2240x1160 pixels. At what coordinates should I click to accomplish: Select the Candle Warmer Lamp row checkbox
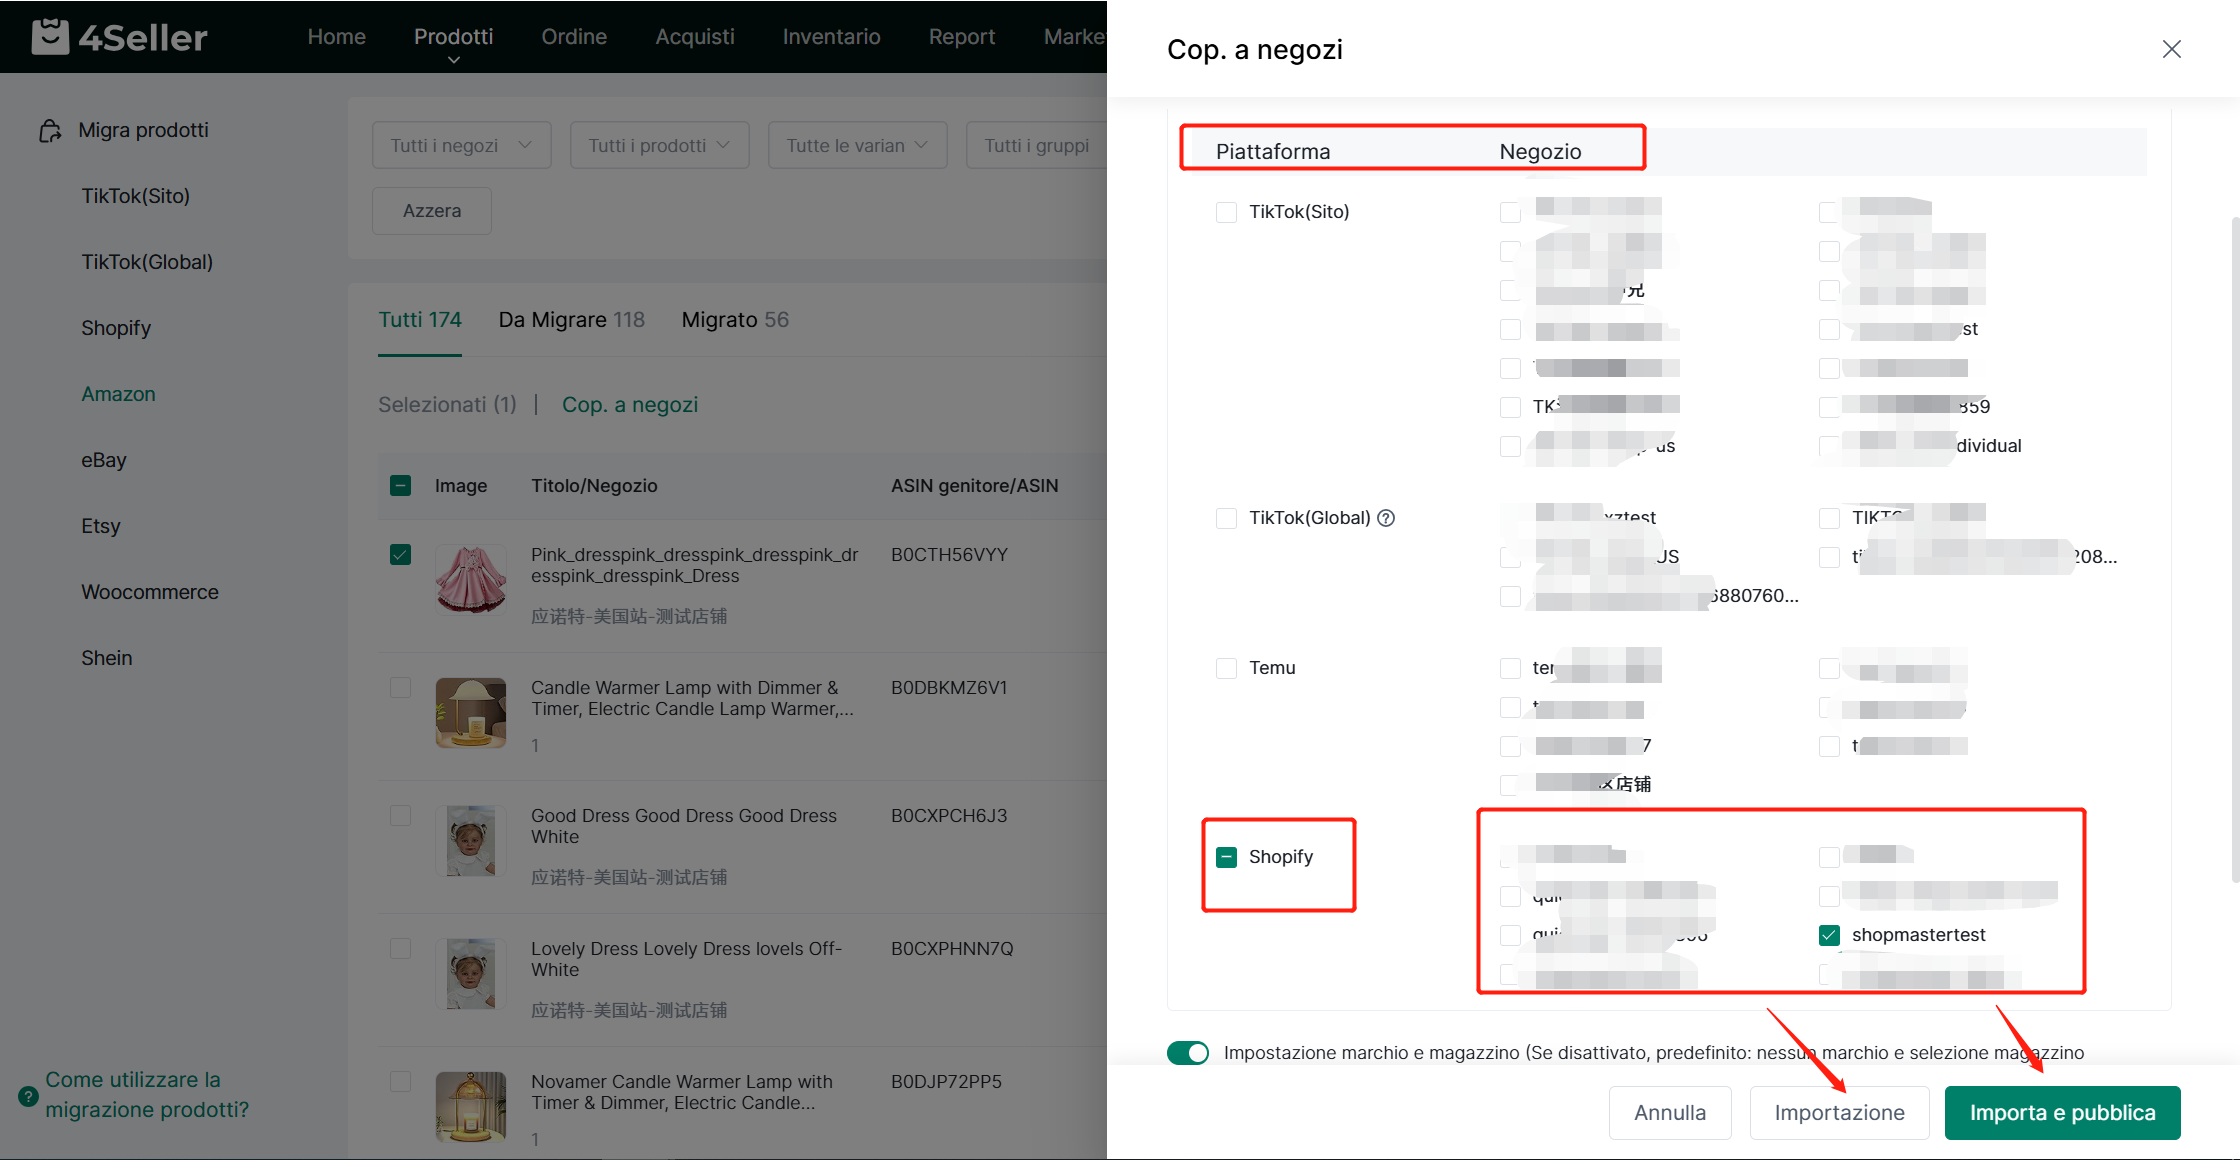click(400, 688)
